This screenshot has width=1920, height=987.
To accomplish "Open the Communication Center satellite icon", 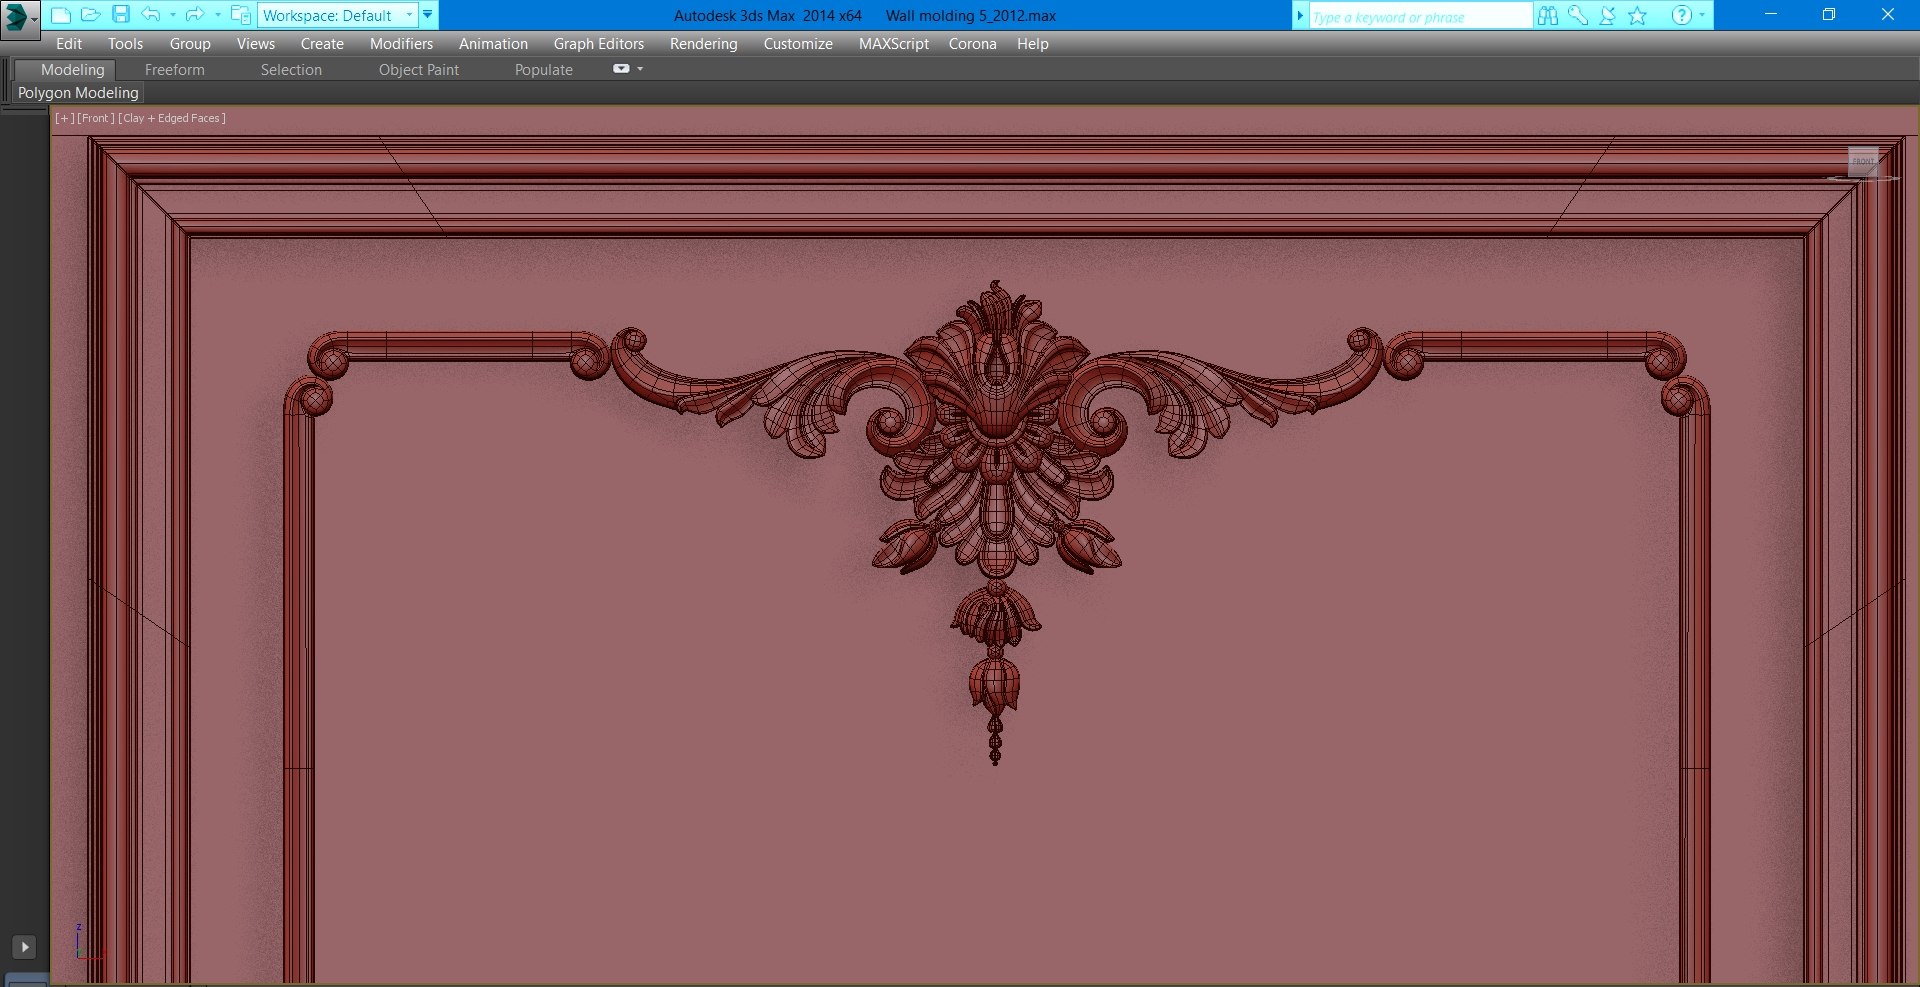I will pos(1608,16).
